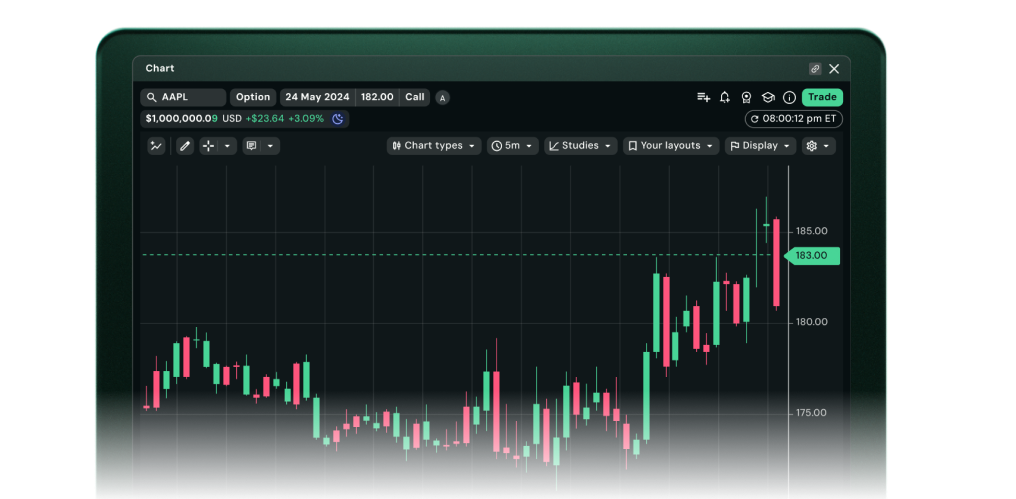The width and height of the screenshot is (1016, 499).
Task: Open the Chart types dropdown
Action: 434,146
